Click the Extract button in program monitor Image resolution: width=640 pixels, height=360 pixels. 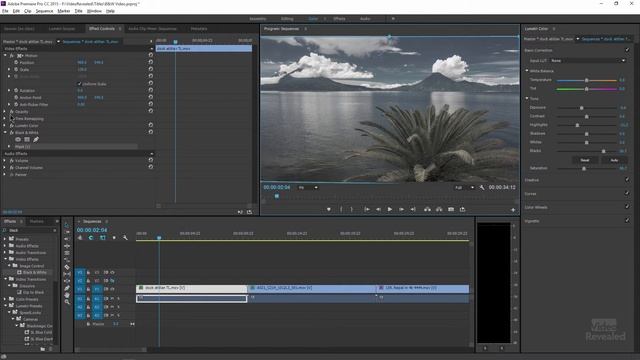click(x=439, y=209)
